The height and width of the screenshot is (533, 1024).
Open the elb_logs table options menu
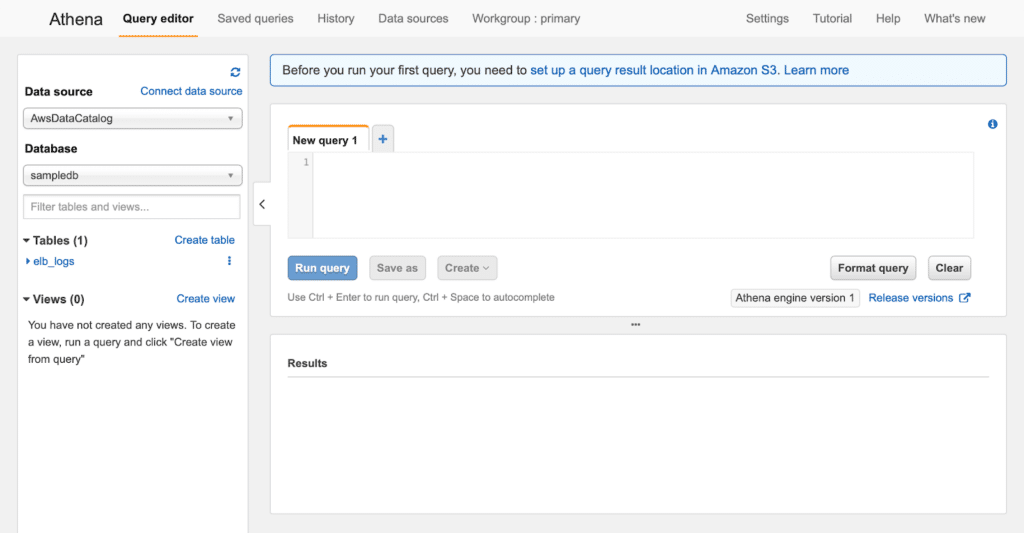[229, 261]
